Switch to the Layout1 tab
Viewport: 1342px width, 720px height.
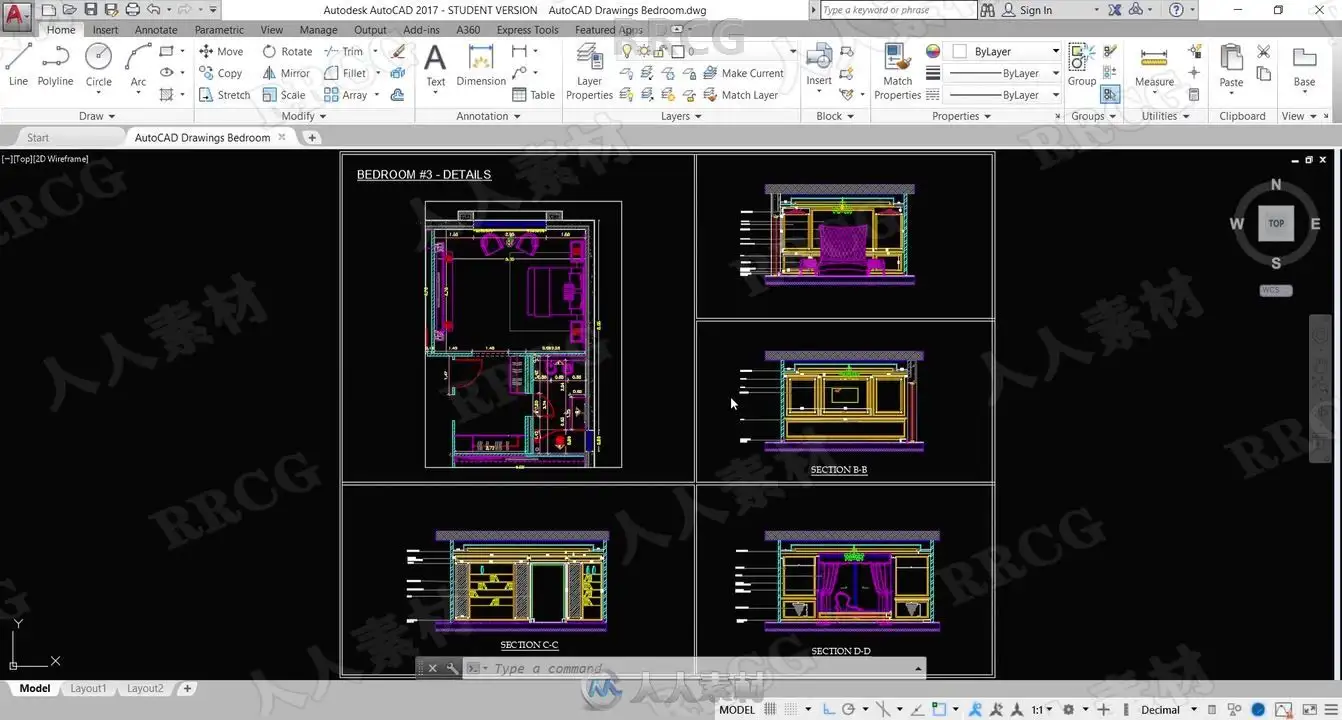[88, 688]
